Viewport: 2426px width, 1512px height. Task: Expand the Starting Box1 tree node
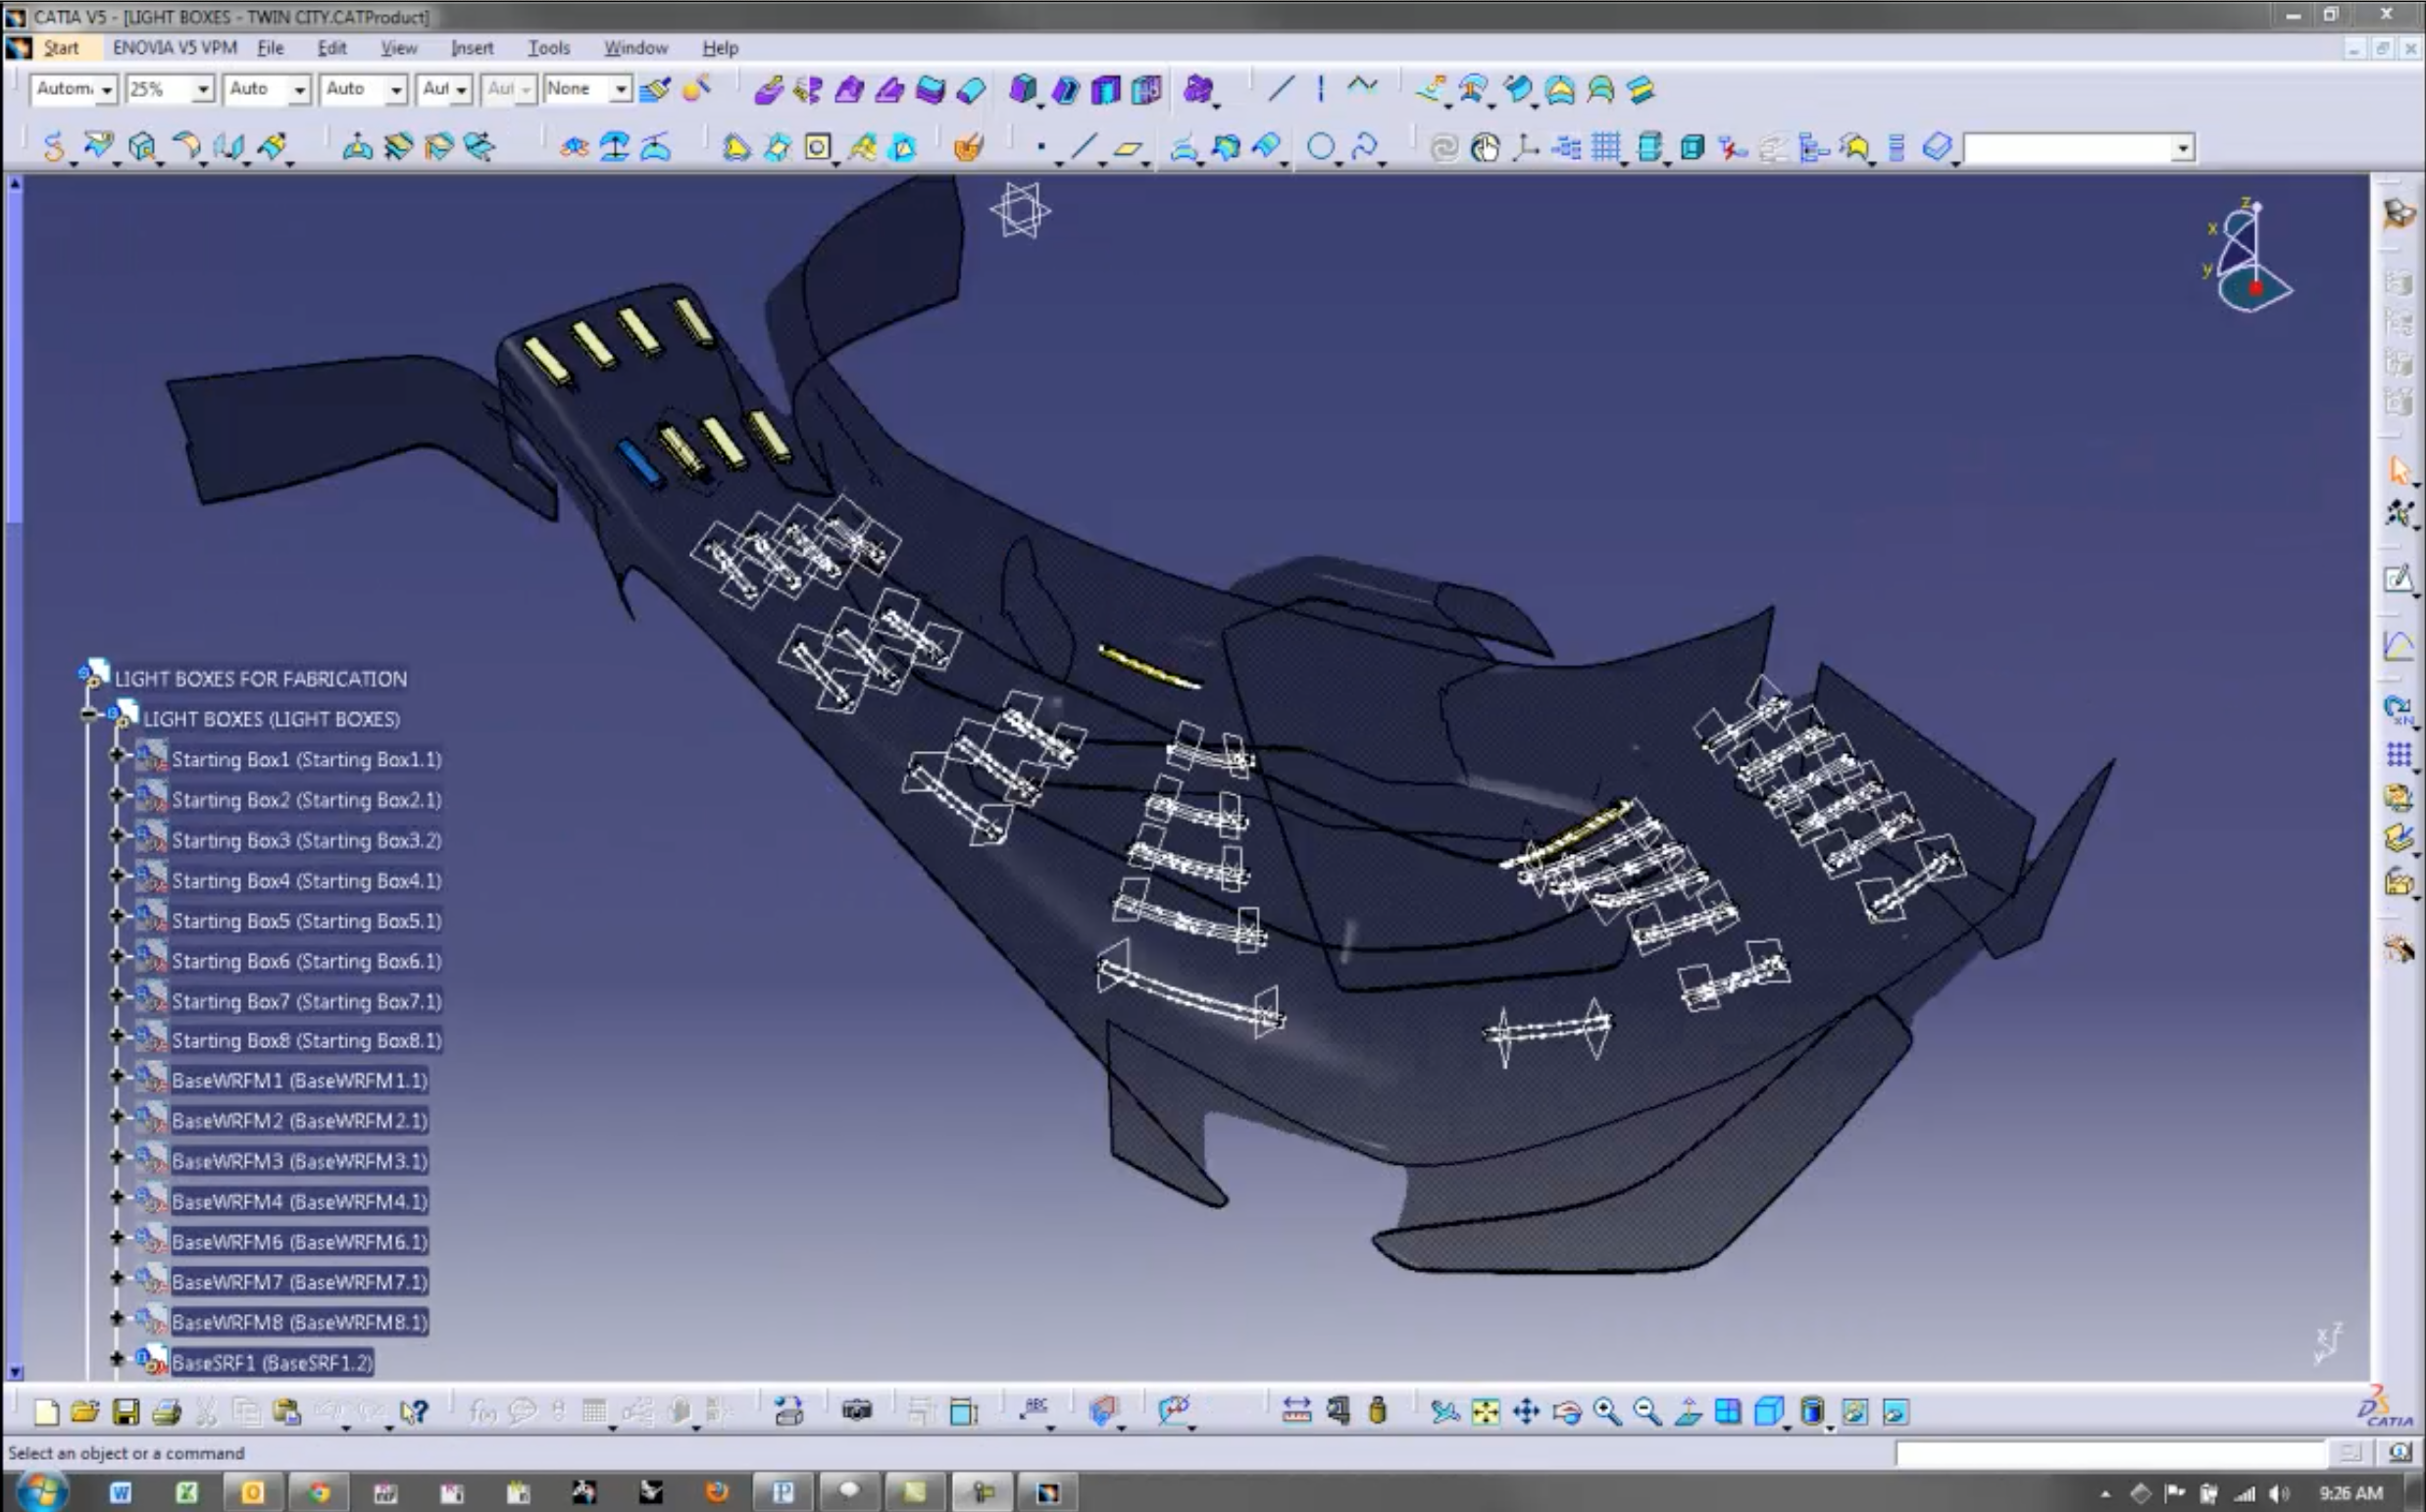[116, 756]
